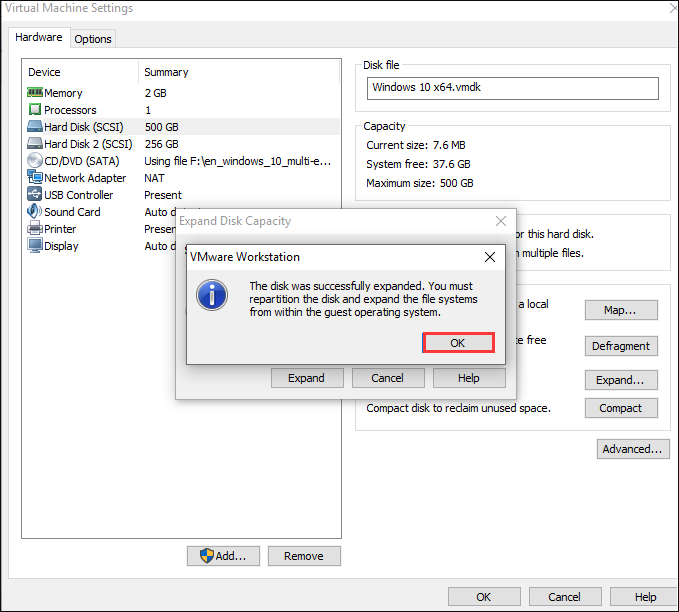Click the Display monitor icon
The width and height of the screenshot is (679, 612).
(x=35, y=245)
